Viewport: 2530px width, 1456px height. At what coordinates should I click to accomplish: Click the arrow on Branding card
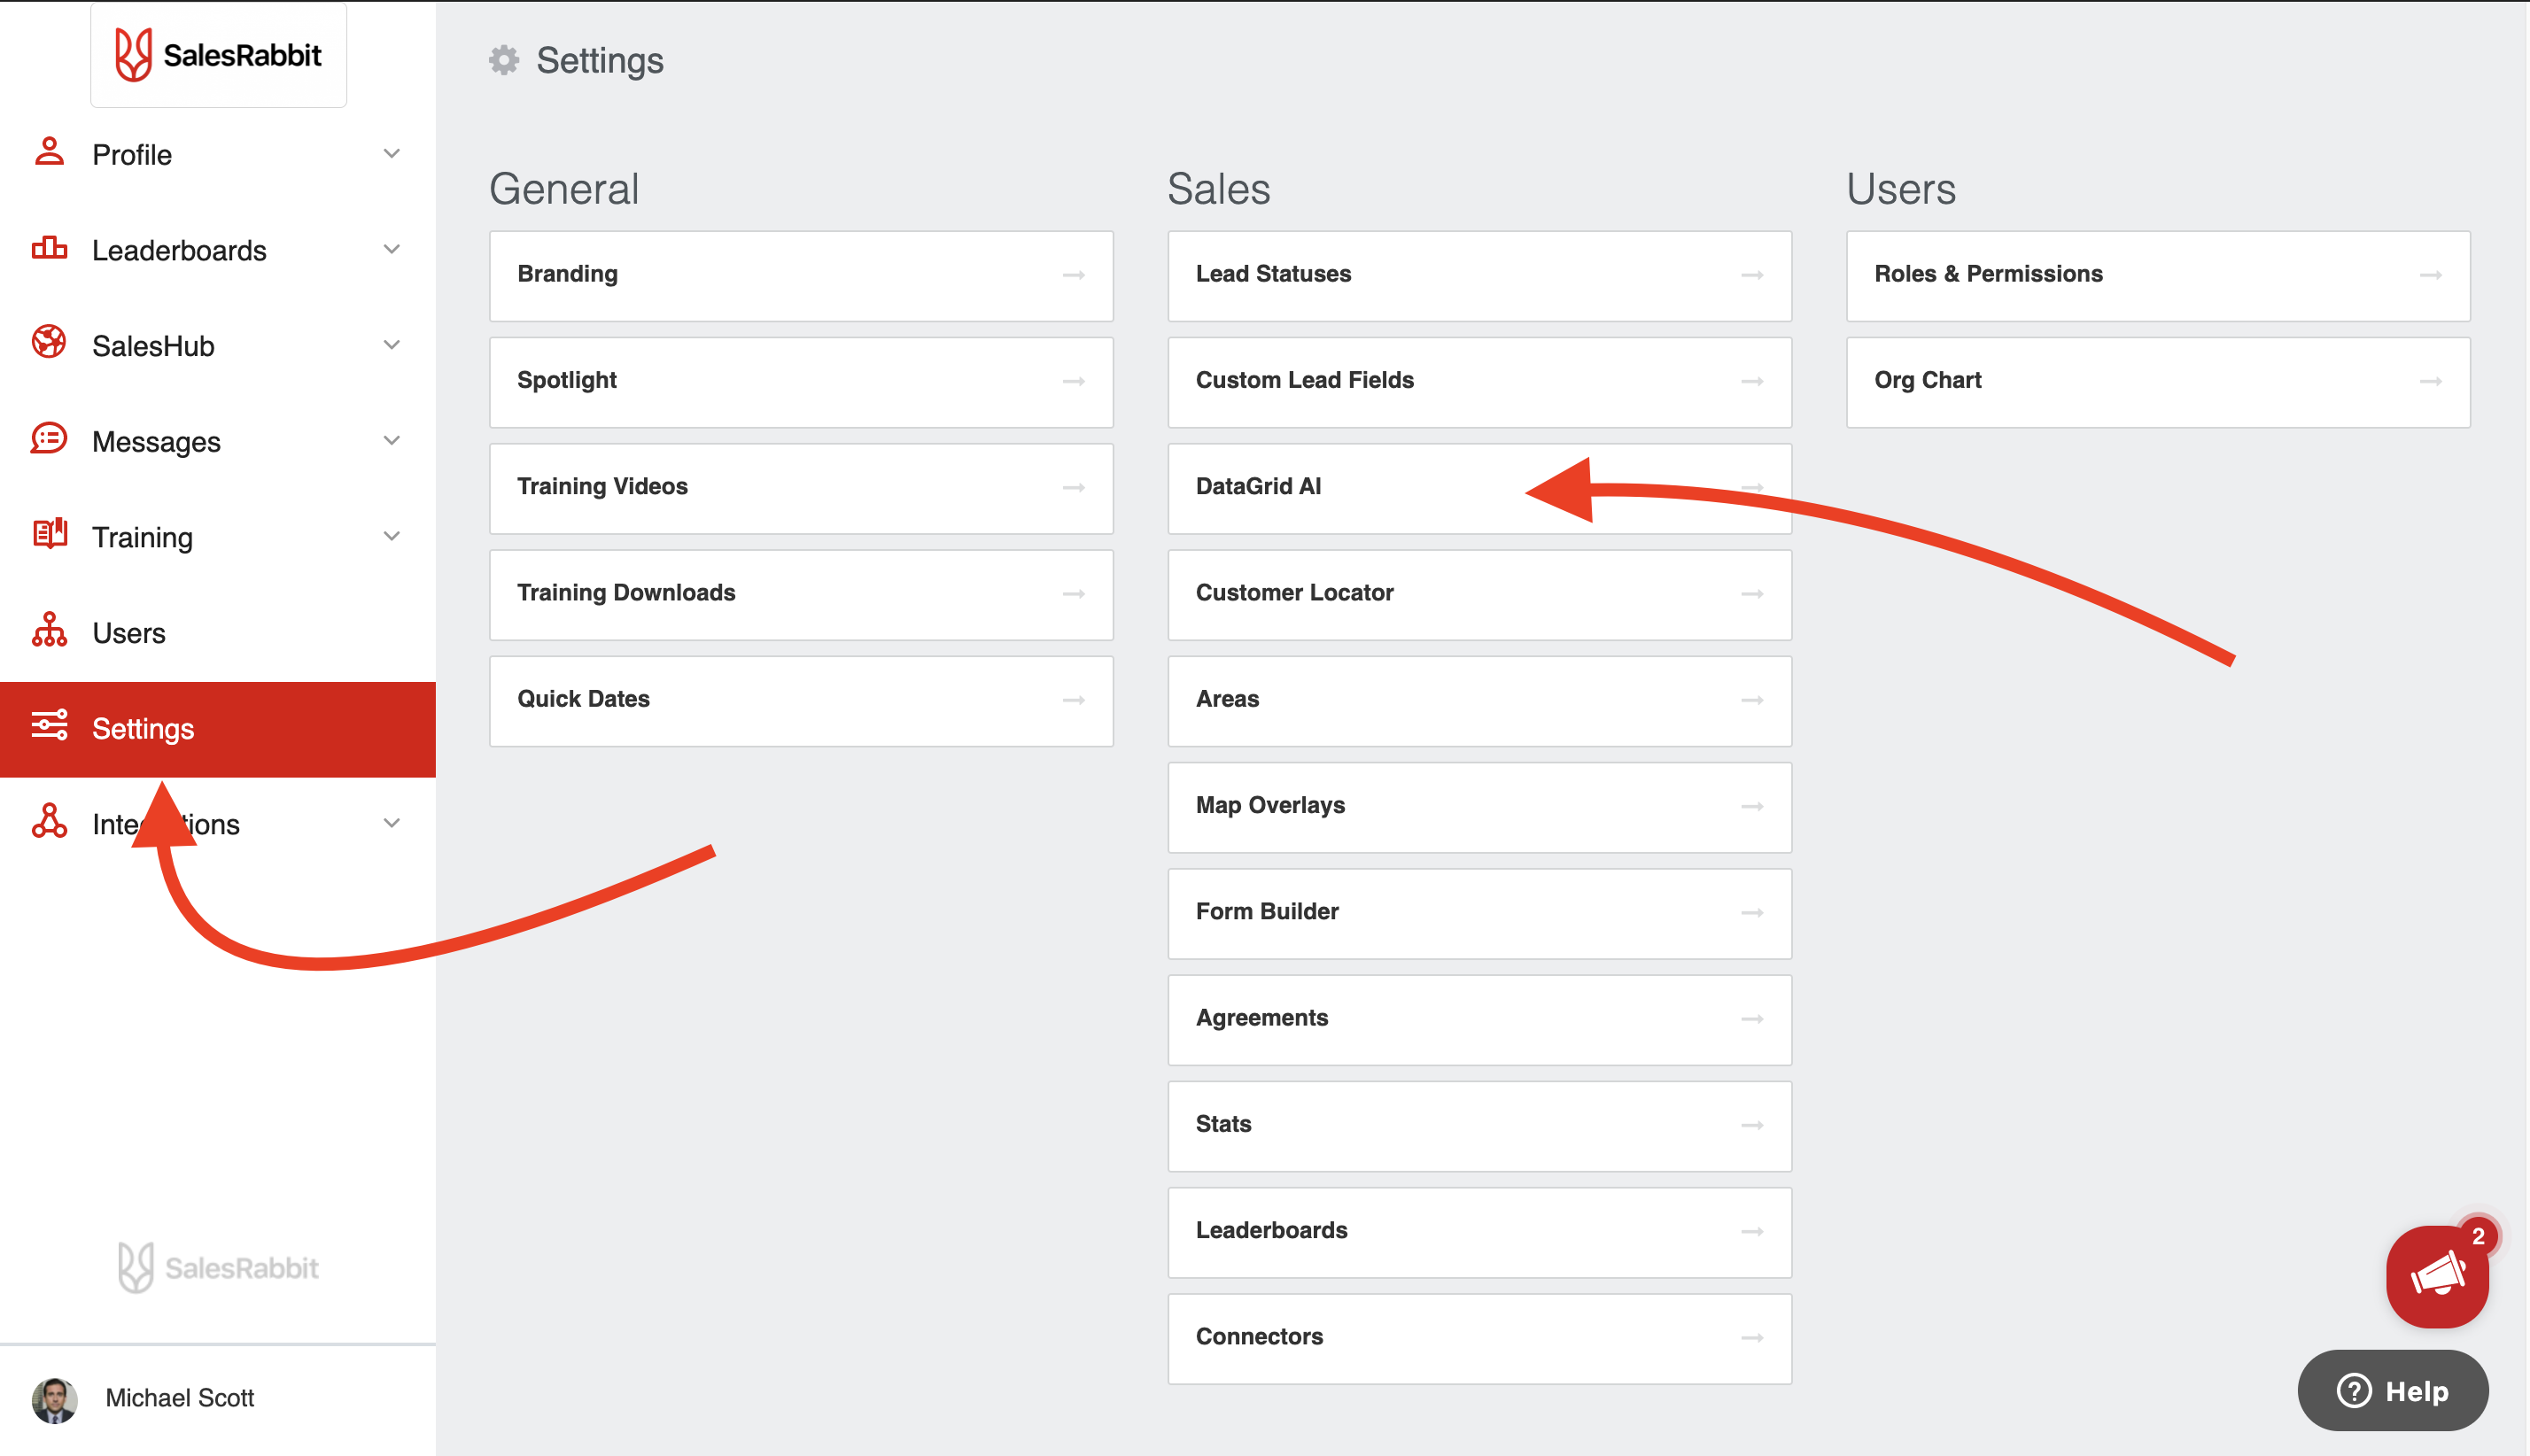point(1074,275)
